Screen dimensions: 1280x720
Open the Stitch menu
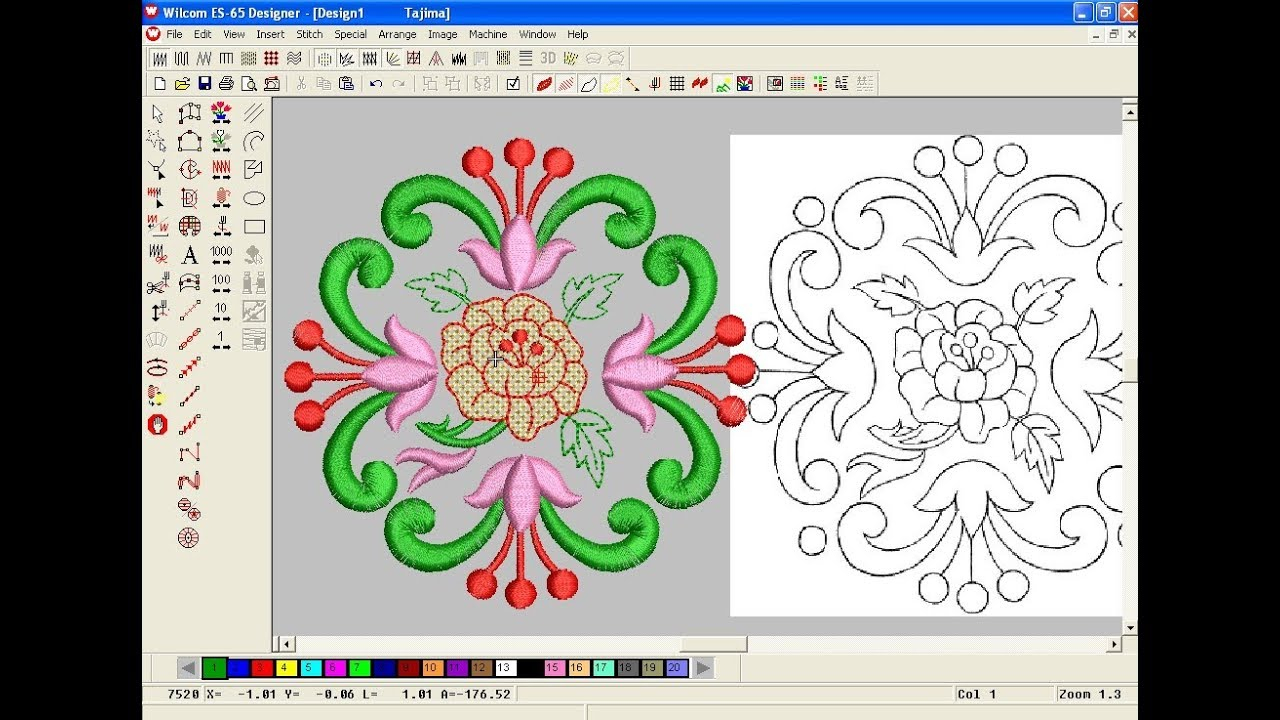[x=309, y=34]
